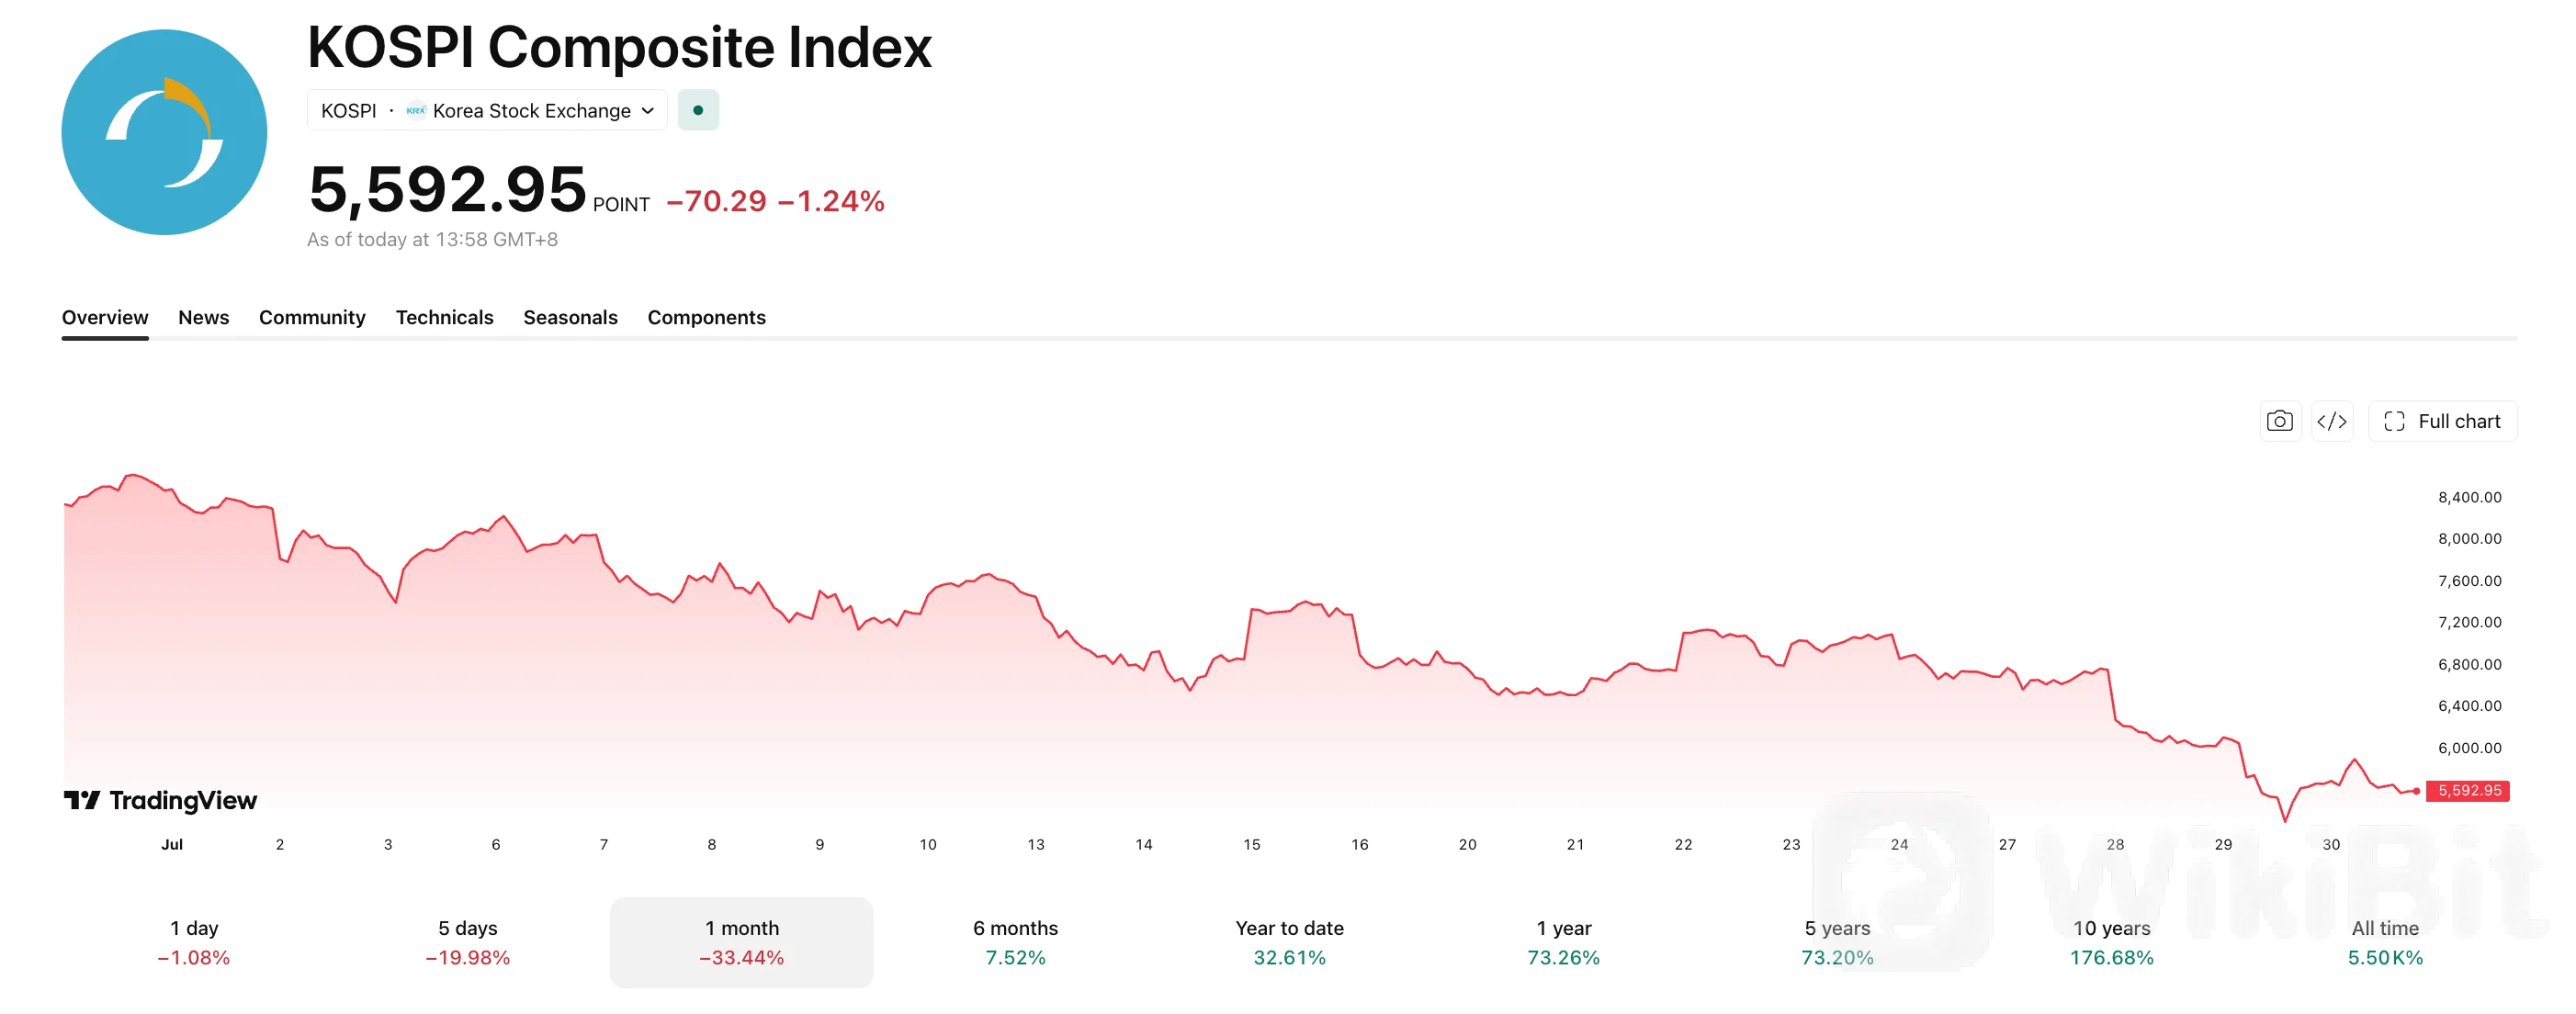The image size is (2576, 1014).
Task: Click the red 5,592.95 price label
Action: click(2468, 790)
